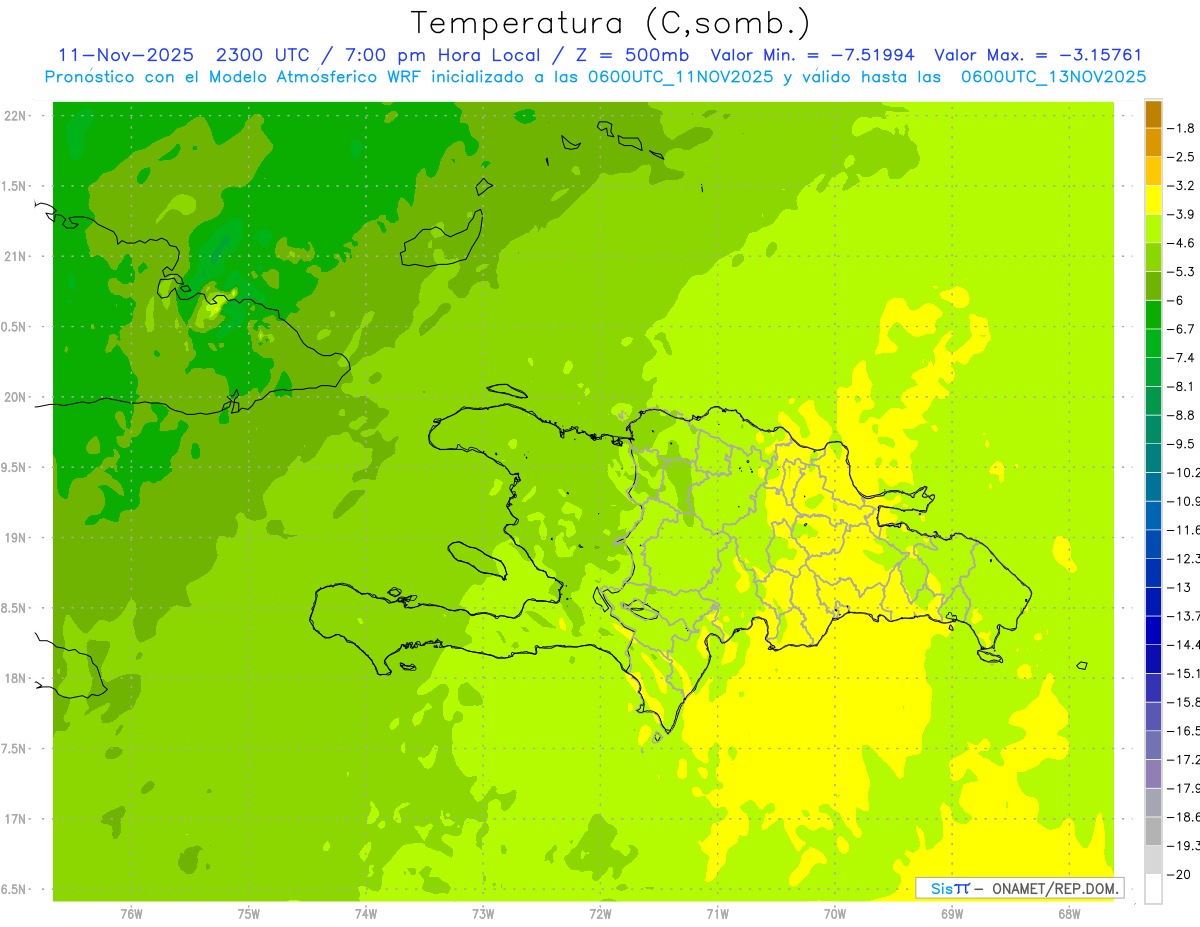Click the "-14.4" colorbar value
1200x927 pixels.
click(x=1185, y=644)
